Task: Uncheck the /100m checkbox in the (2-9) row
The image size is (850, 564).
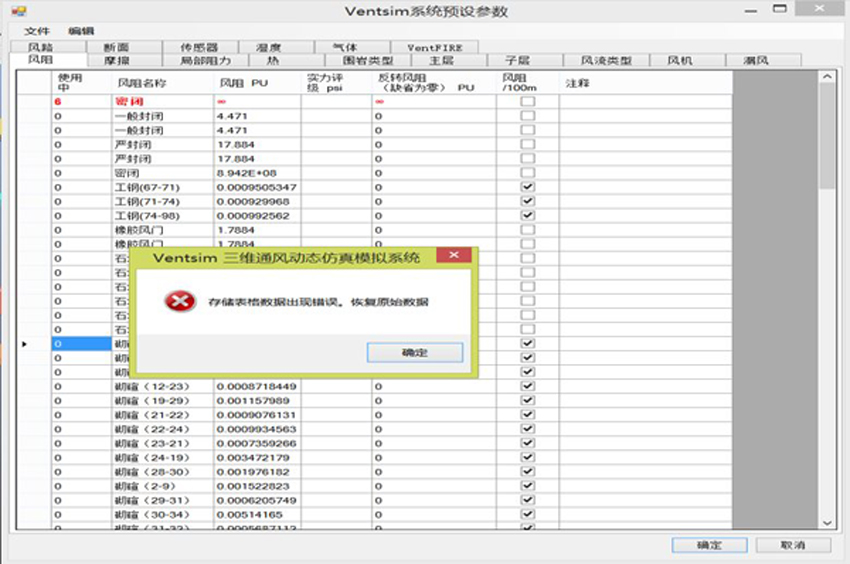Action: pos(527,486)
